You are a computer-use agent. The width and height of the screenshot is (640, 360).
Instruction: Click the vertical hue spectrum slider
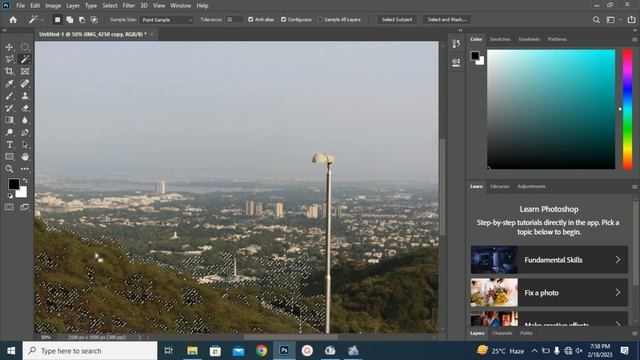pos(627,109)
